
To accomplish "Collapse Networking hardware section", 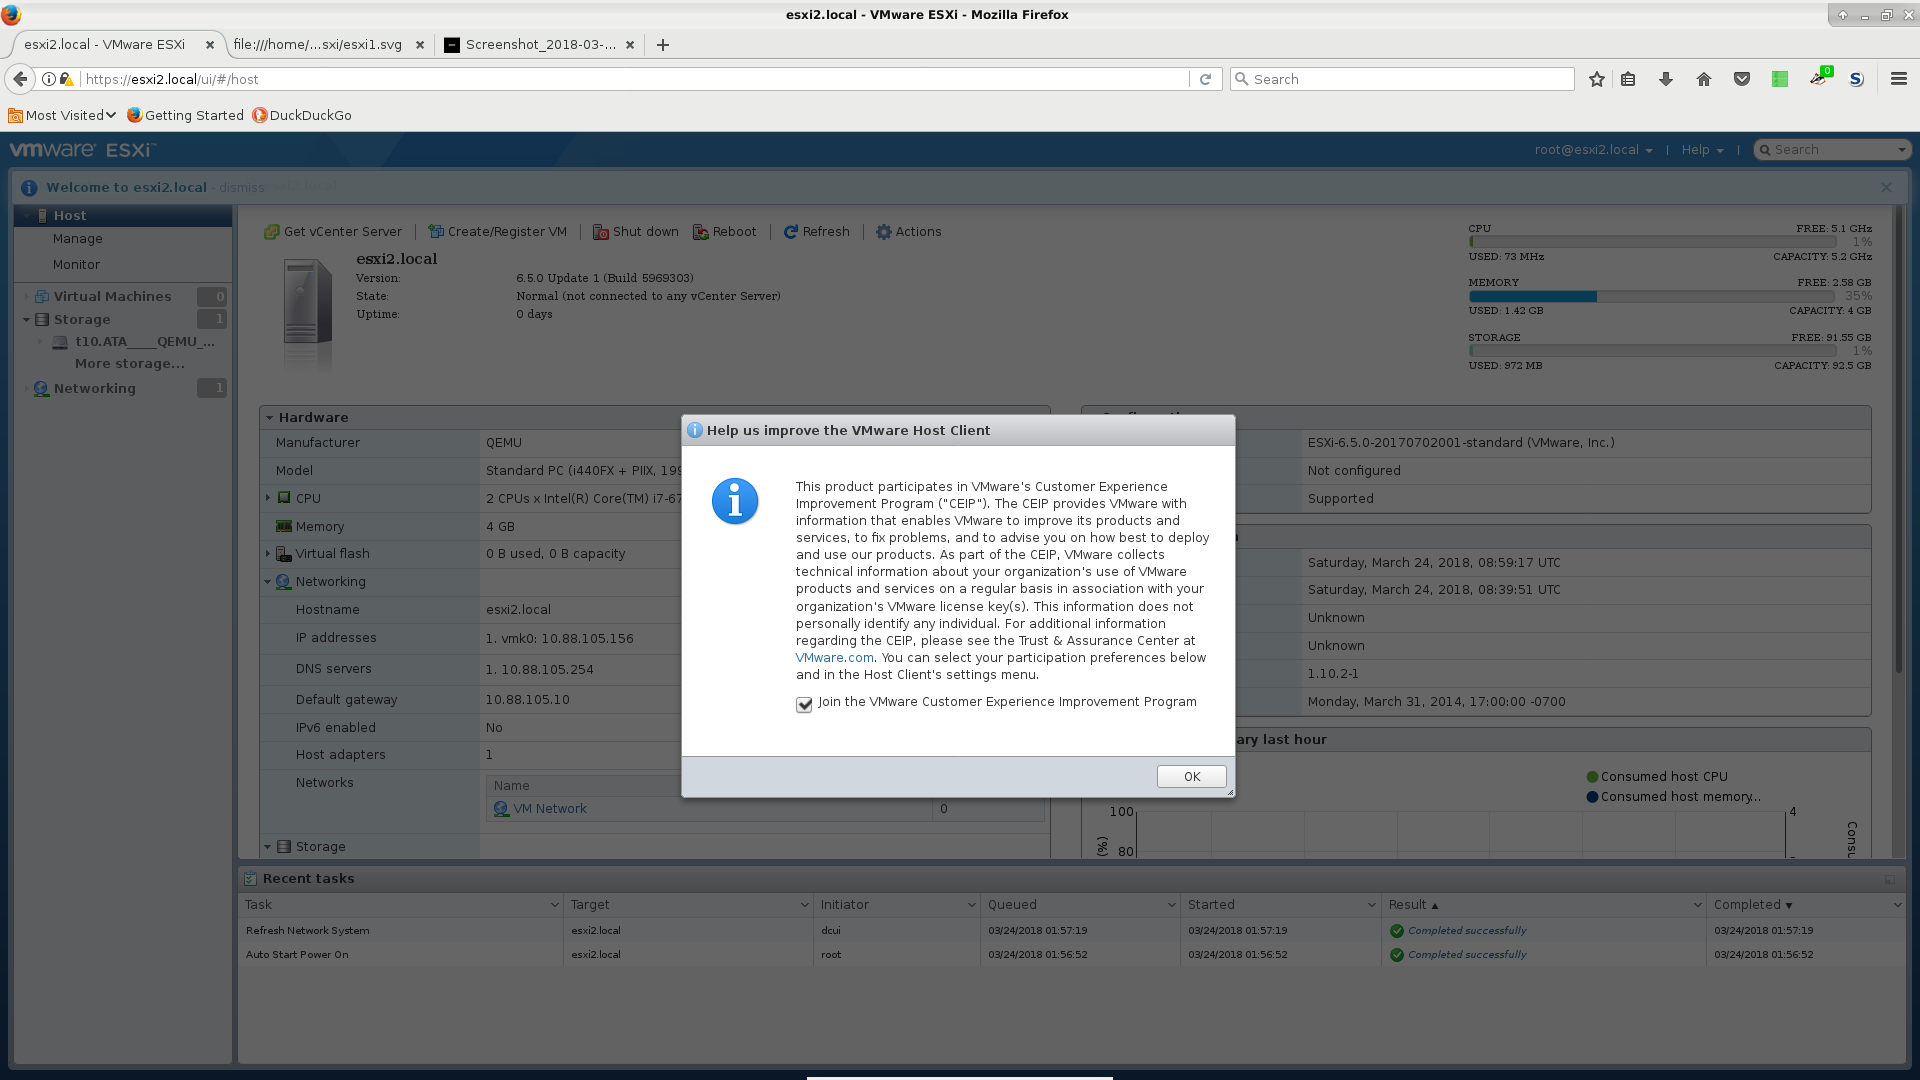I will click(x=268, y=582).
